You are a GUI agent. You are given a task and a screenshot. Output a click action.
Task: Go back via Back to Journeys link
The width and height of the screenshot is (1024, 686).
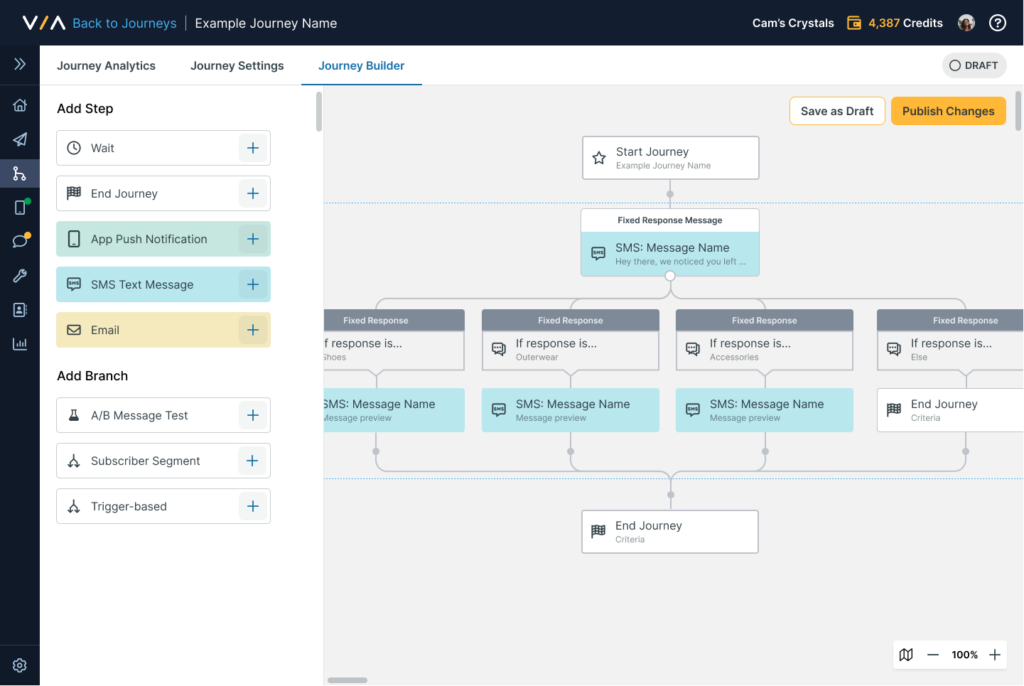click(x=124, y=23)
